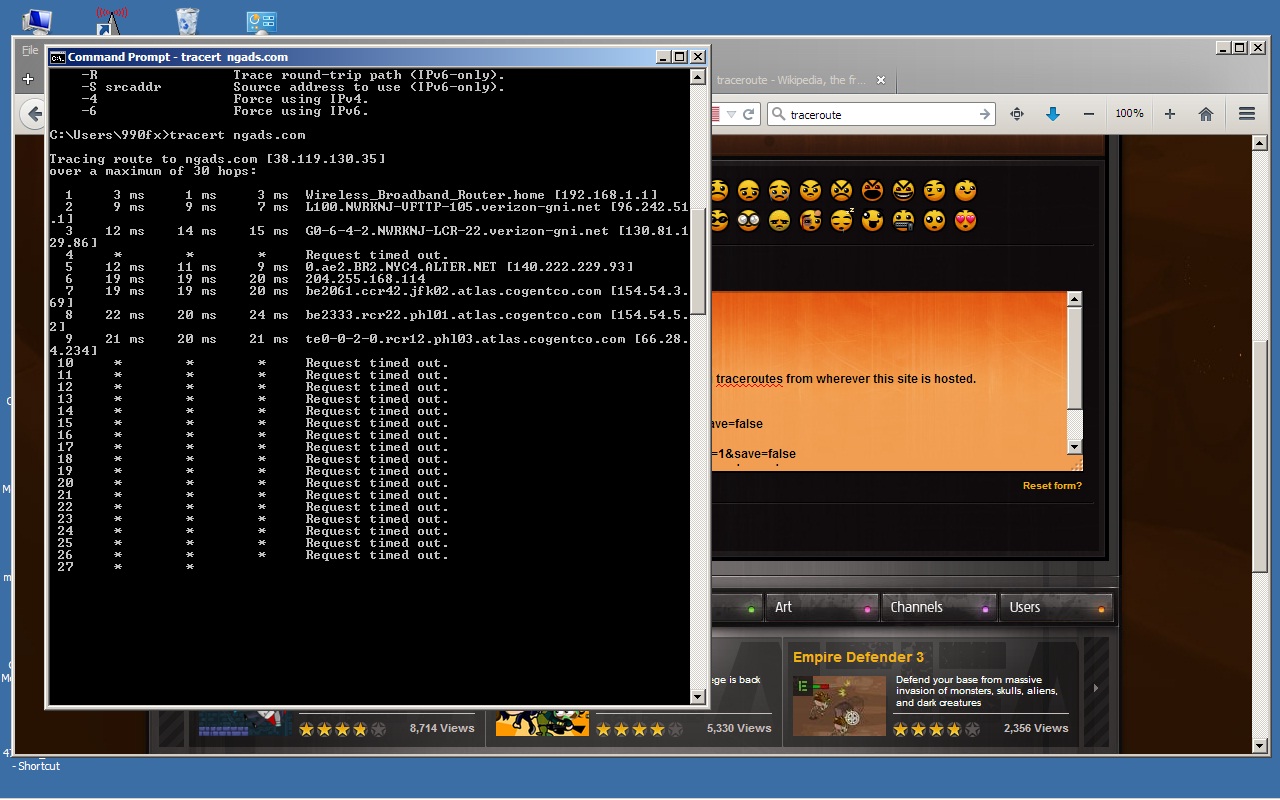Viewport: 1280px width, 800px height.
Task: Click the search magnifier icon
Action: coord(778,114)
